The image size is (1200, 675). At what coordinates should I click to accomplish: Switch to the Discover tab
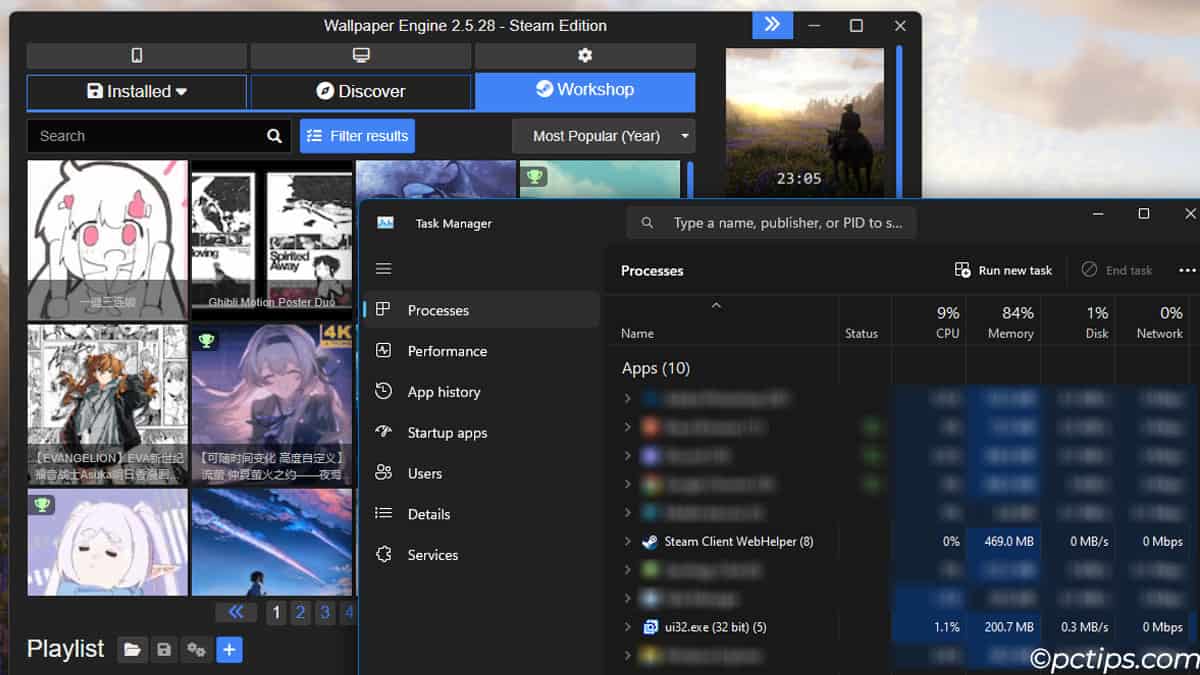[x=361, y=92]
